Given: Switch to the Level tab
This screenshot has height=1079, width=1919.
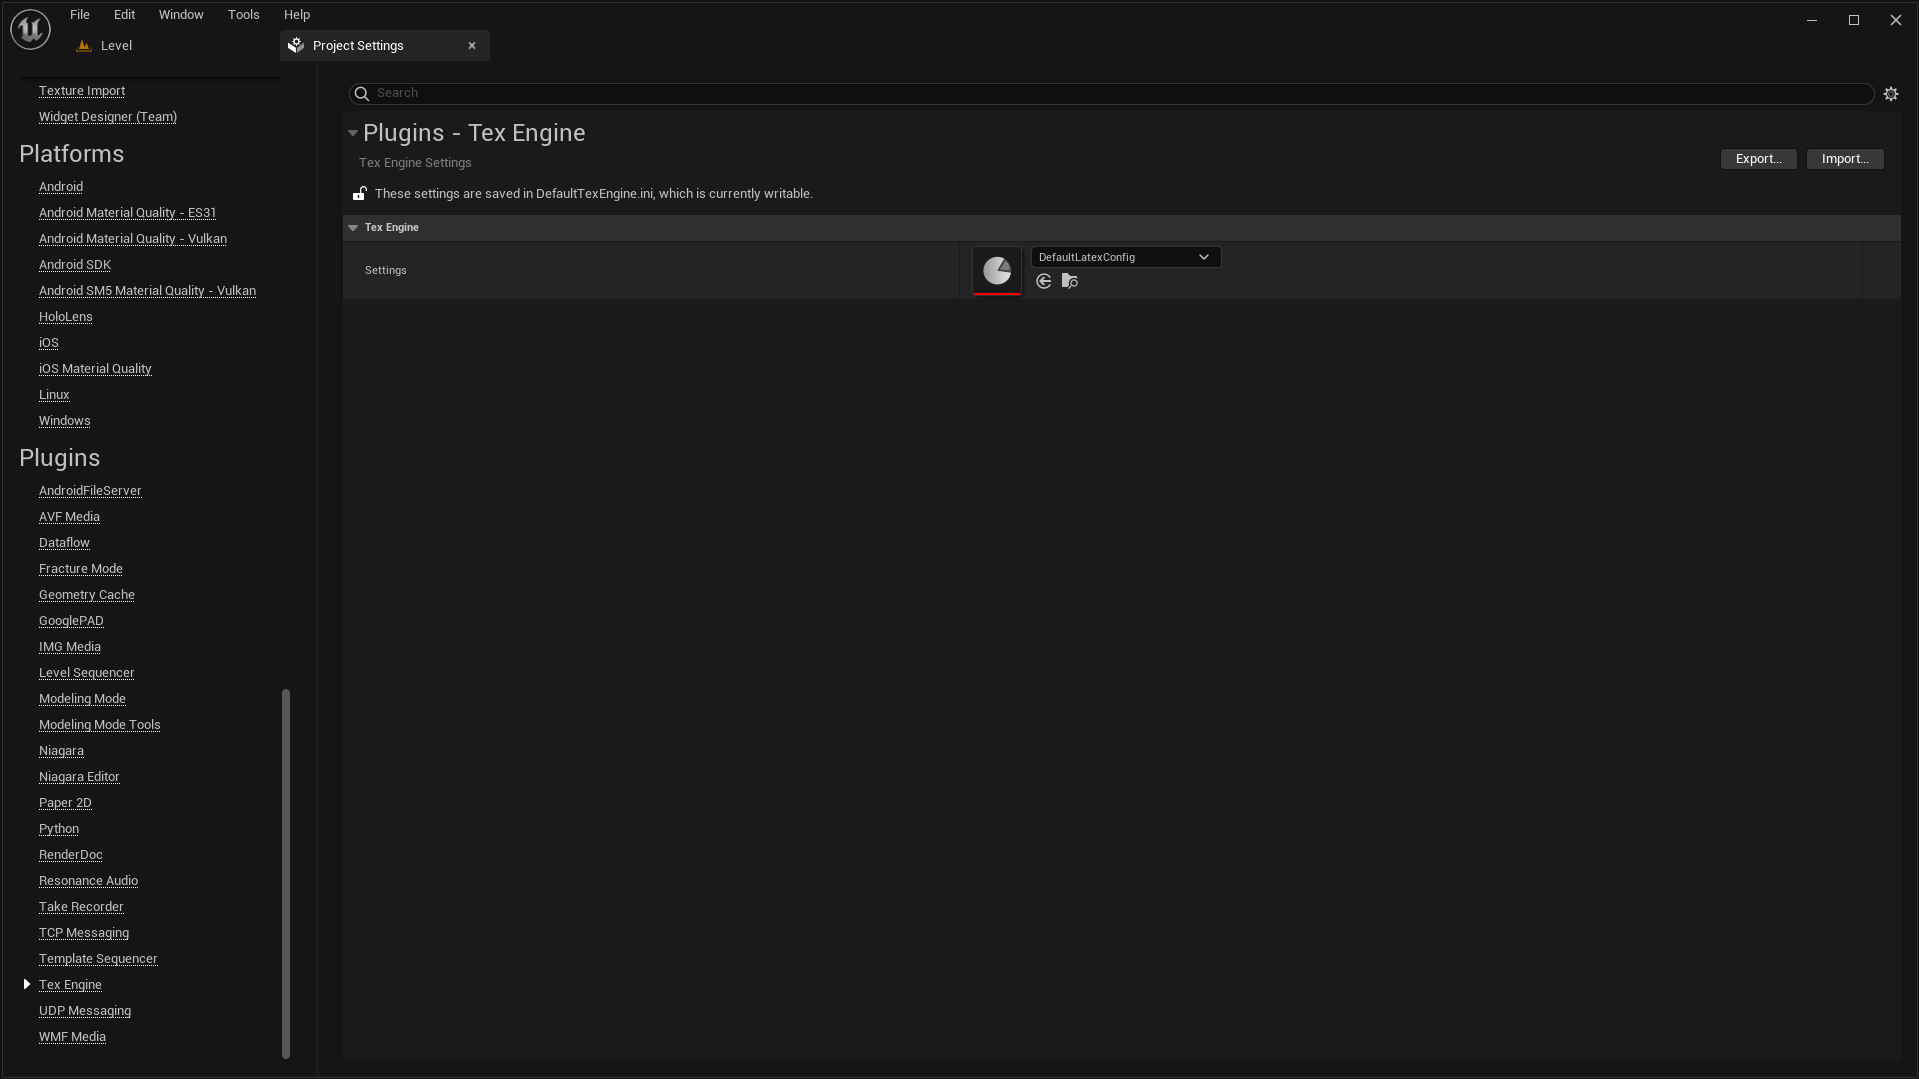Looking at the screenshot, I should [x=116, y=45].
